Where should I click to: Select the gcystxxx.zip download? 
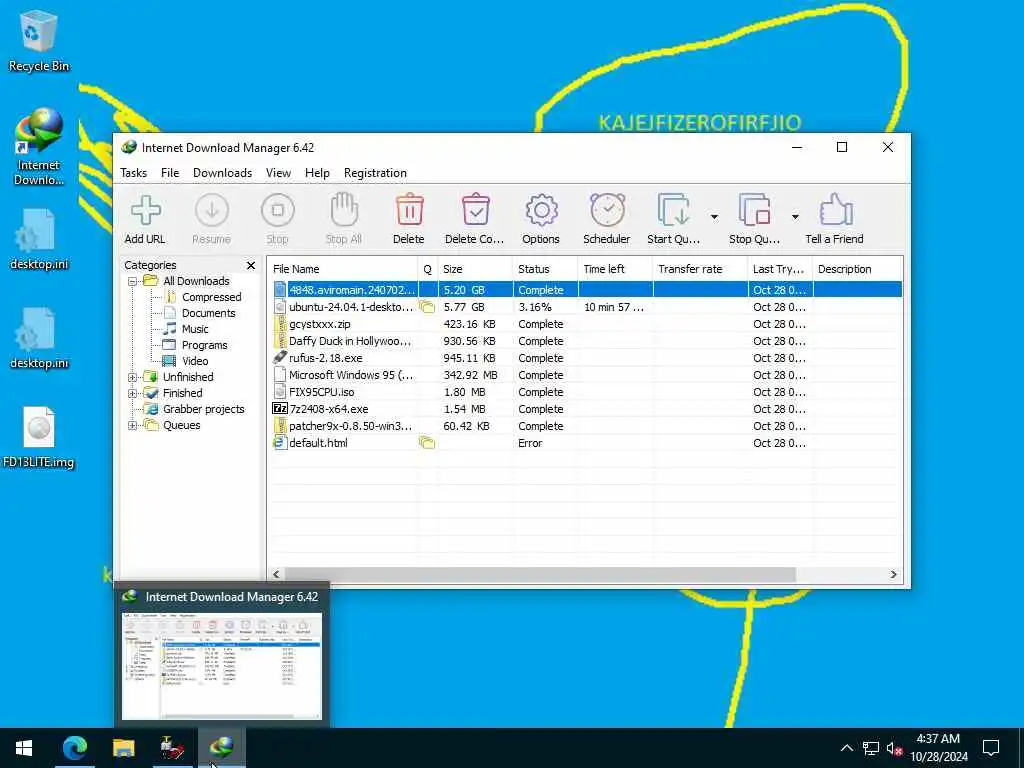(586, 324)
